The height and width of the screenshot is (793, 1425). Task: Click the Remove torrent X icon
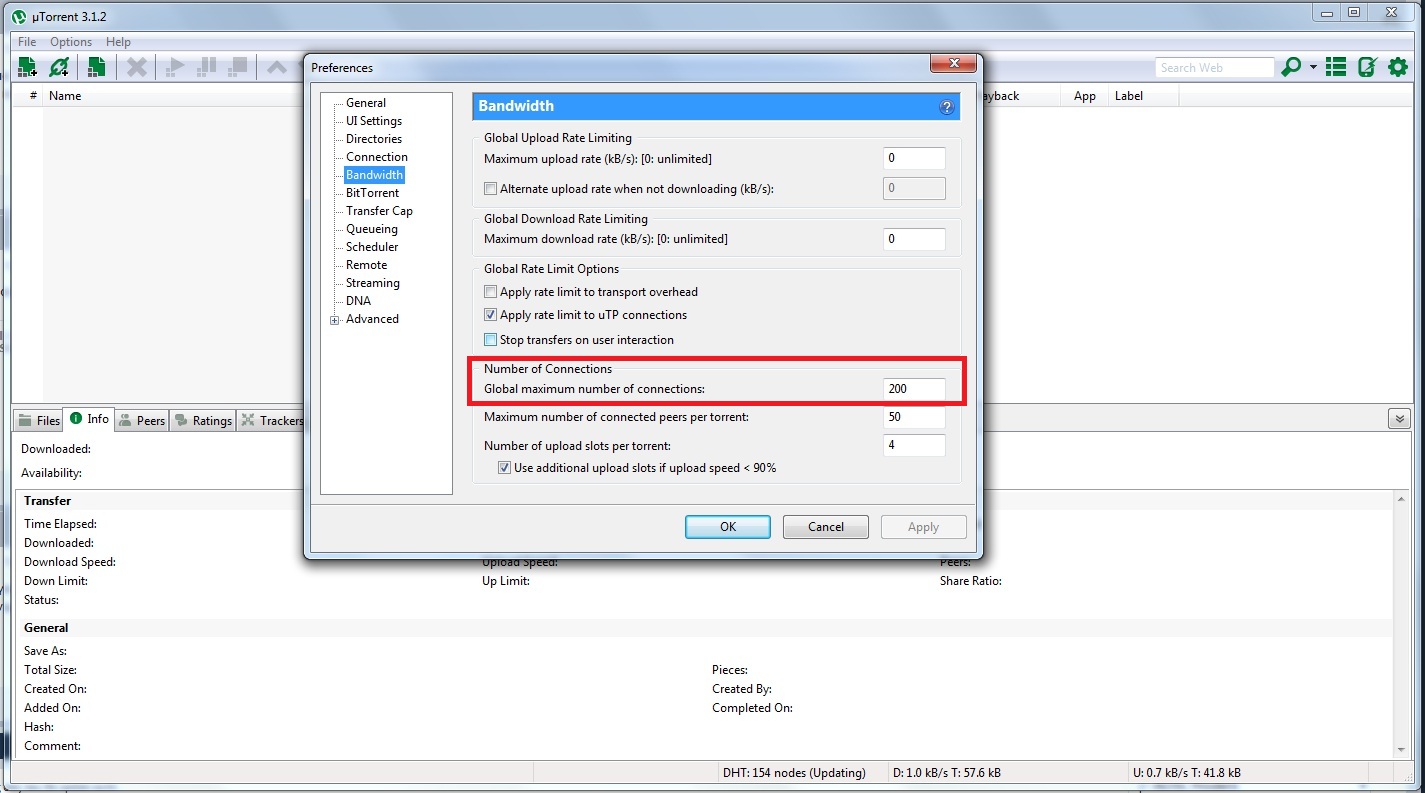pos(137,67)
